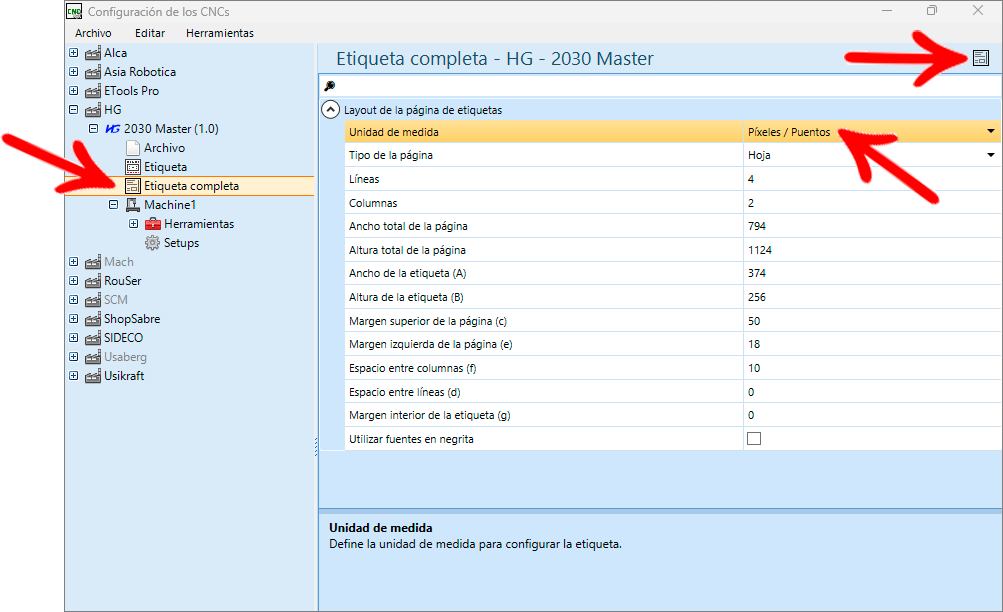The width and height of the screenshot is (1003, 612).
Task: Collapse Layout de la página de etiquetas
Action: click(330, 110)
